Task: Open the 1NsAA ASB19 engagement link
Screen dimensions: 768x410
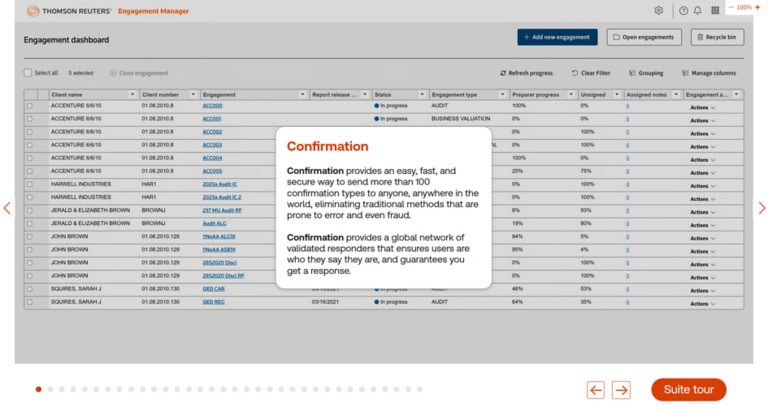Action: (219, 250)
